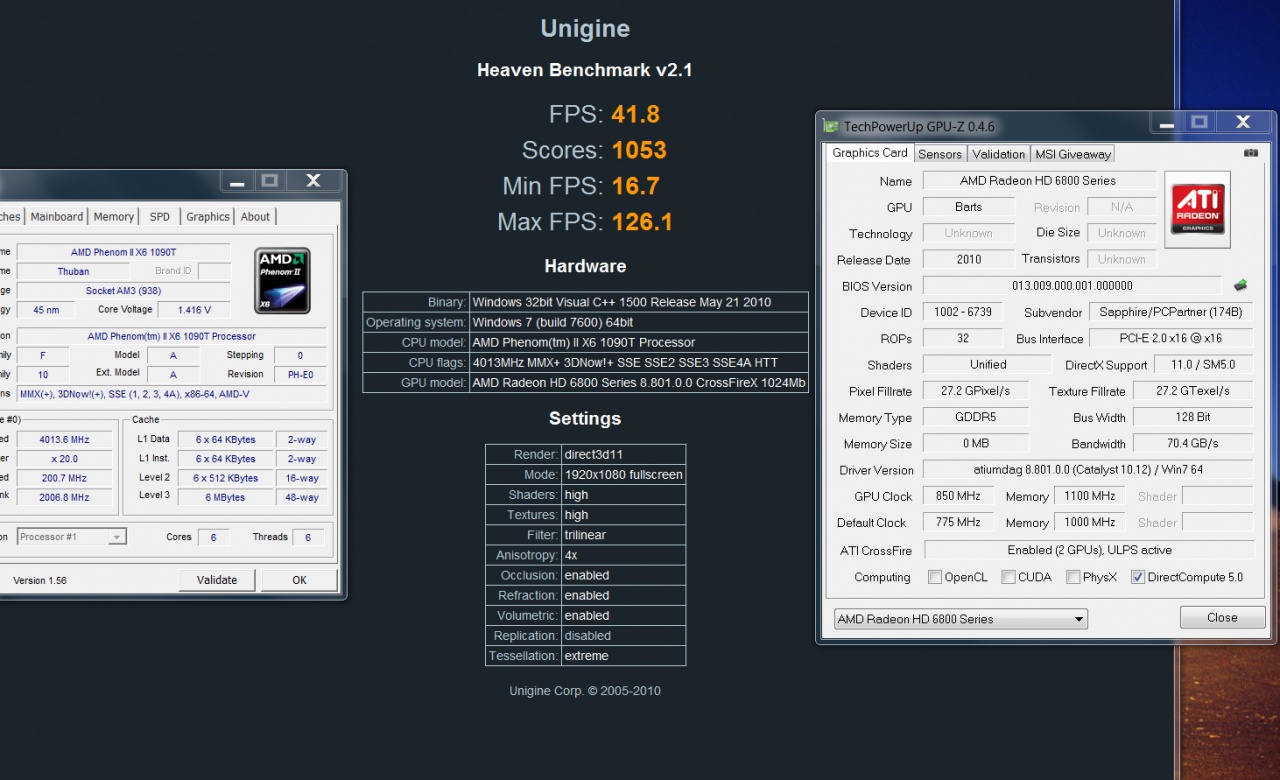Click the GPU-Z screenshot camera icon

(1251, 153)
